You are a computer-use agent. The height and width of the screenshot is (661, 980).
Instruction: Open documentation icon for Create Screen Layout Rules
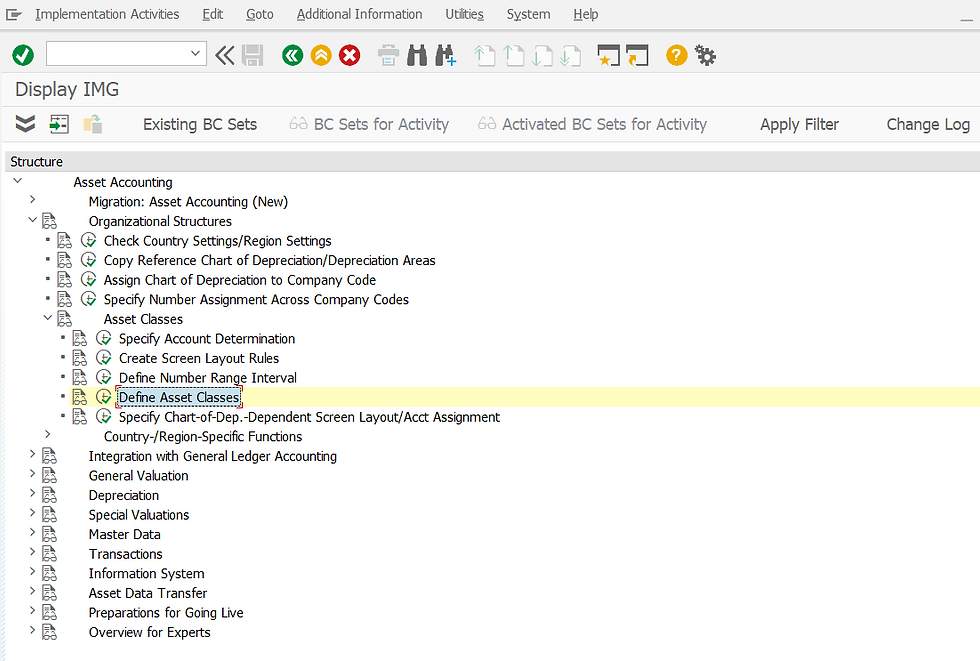79,358
